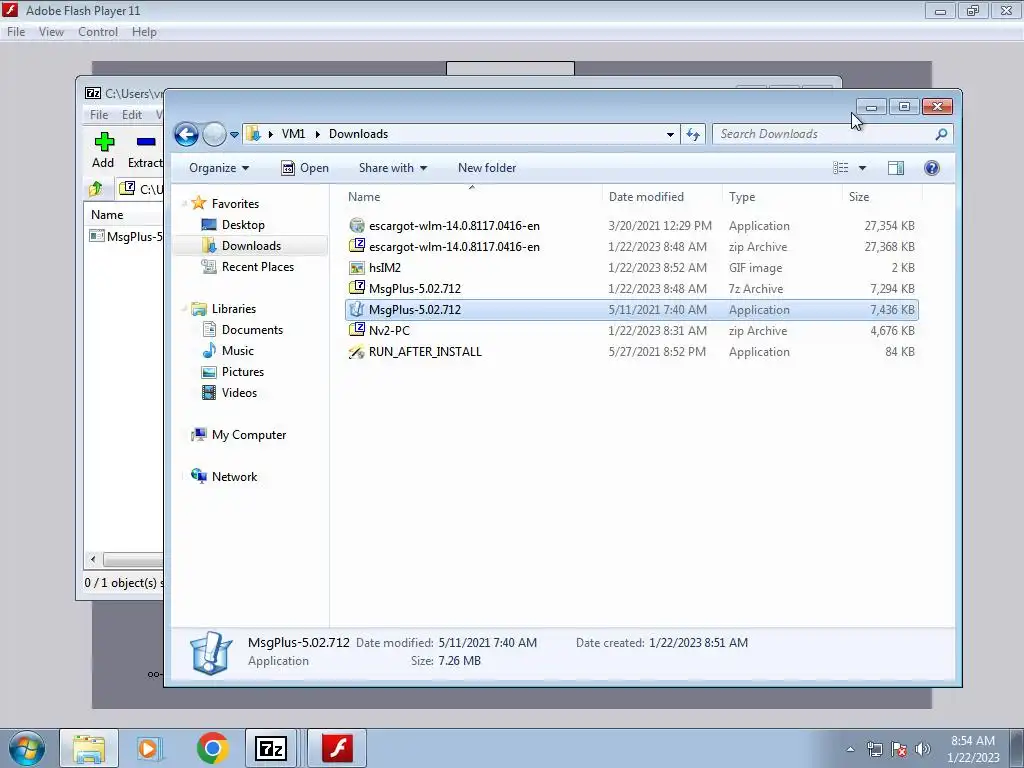Select the RUN_AFTER_INSTALL application icon
The height and width of the screenshot is (768, 1024).
[357, 351]
